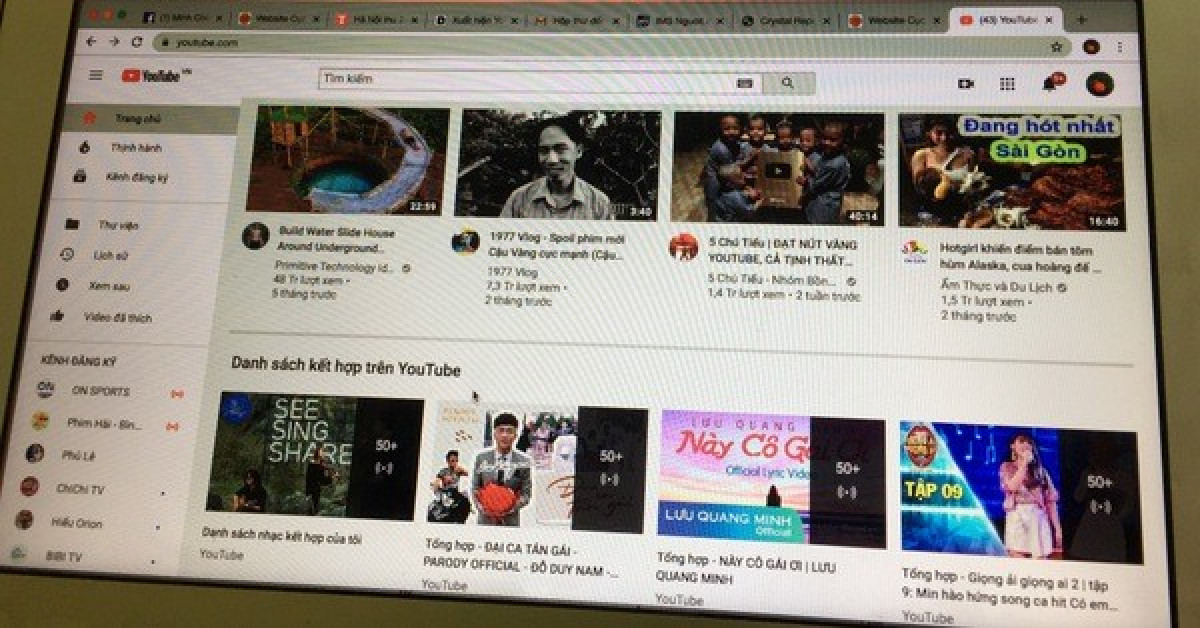Click the Hiếu Orion channel avatar

tap(25, 520)
